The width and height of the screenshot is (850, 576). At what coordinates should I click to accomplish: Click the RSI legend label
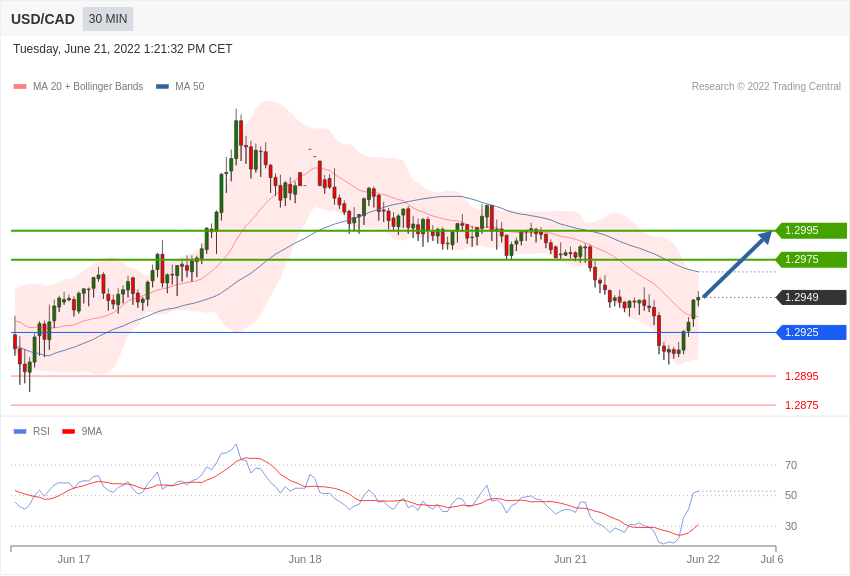click(x=41, y=431)
